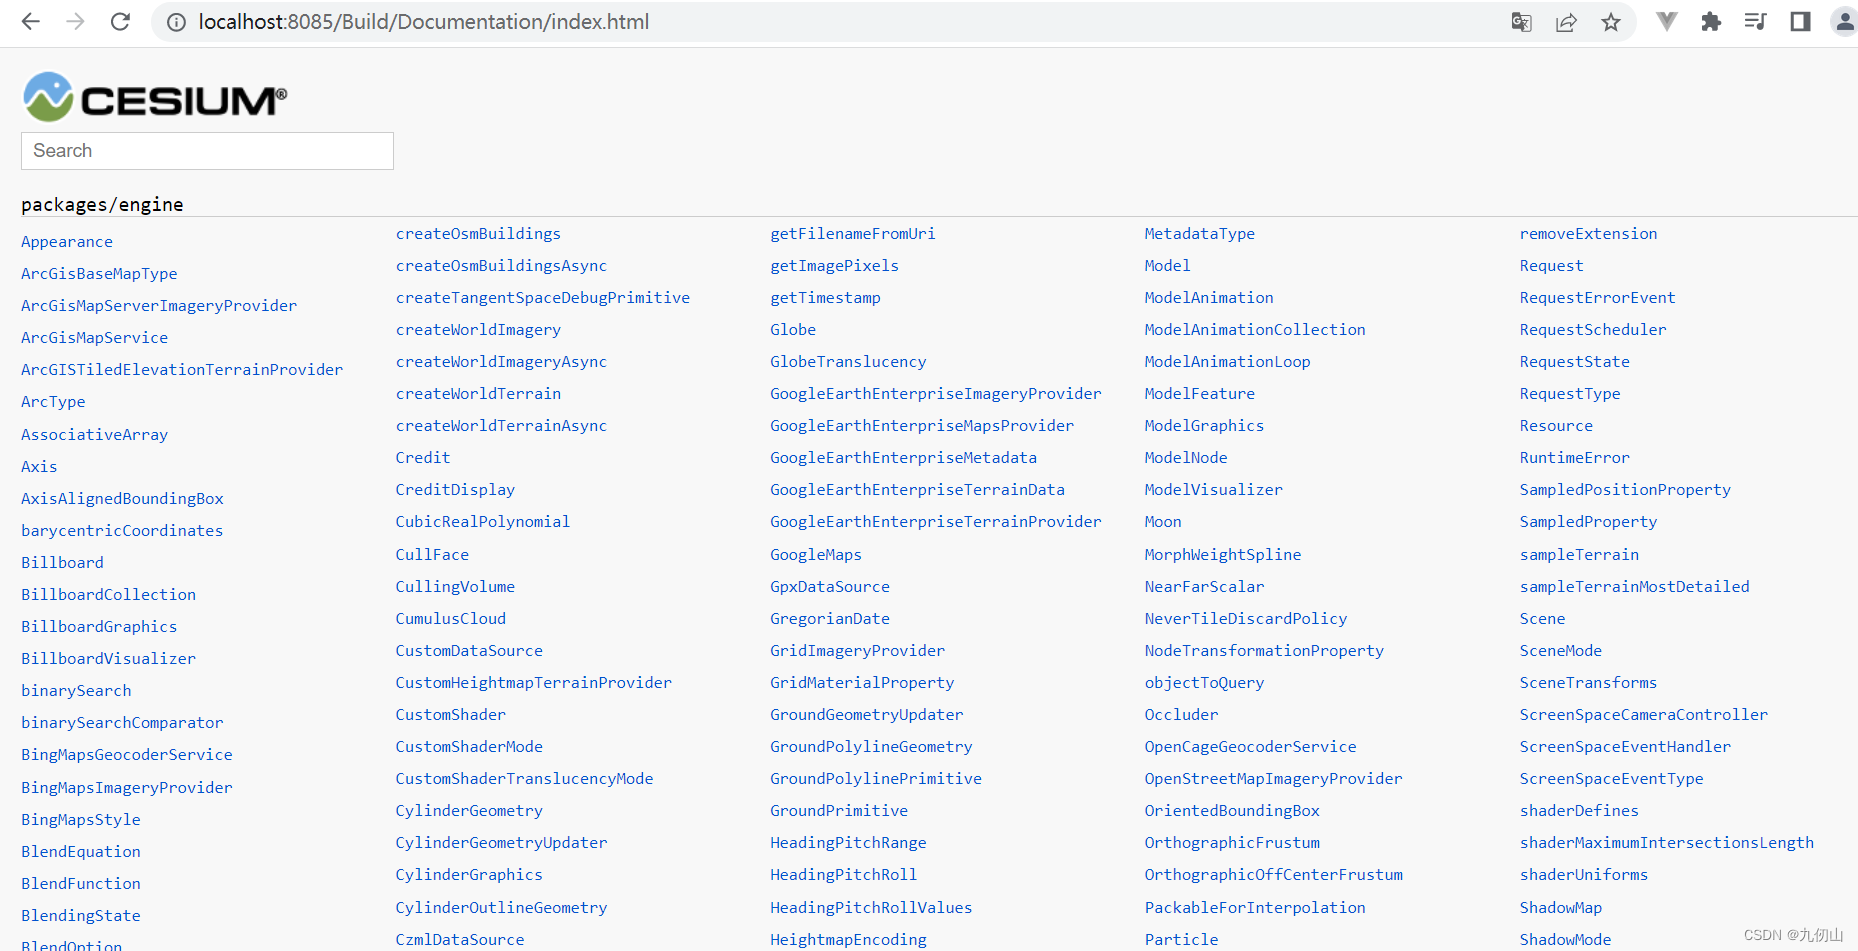This screenshot has width=1858, height=951.
Task: Go back to the previous page
Action: (x=31, y=22)
